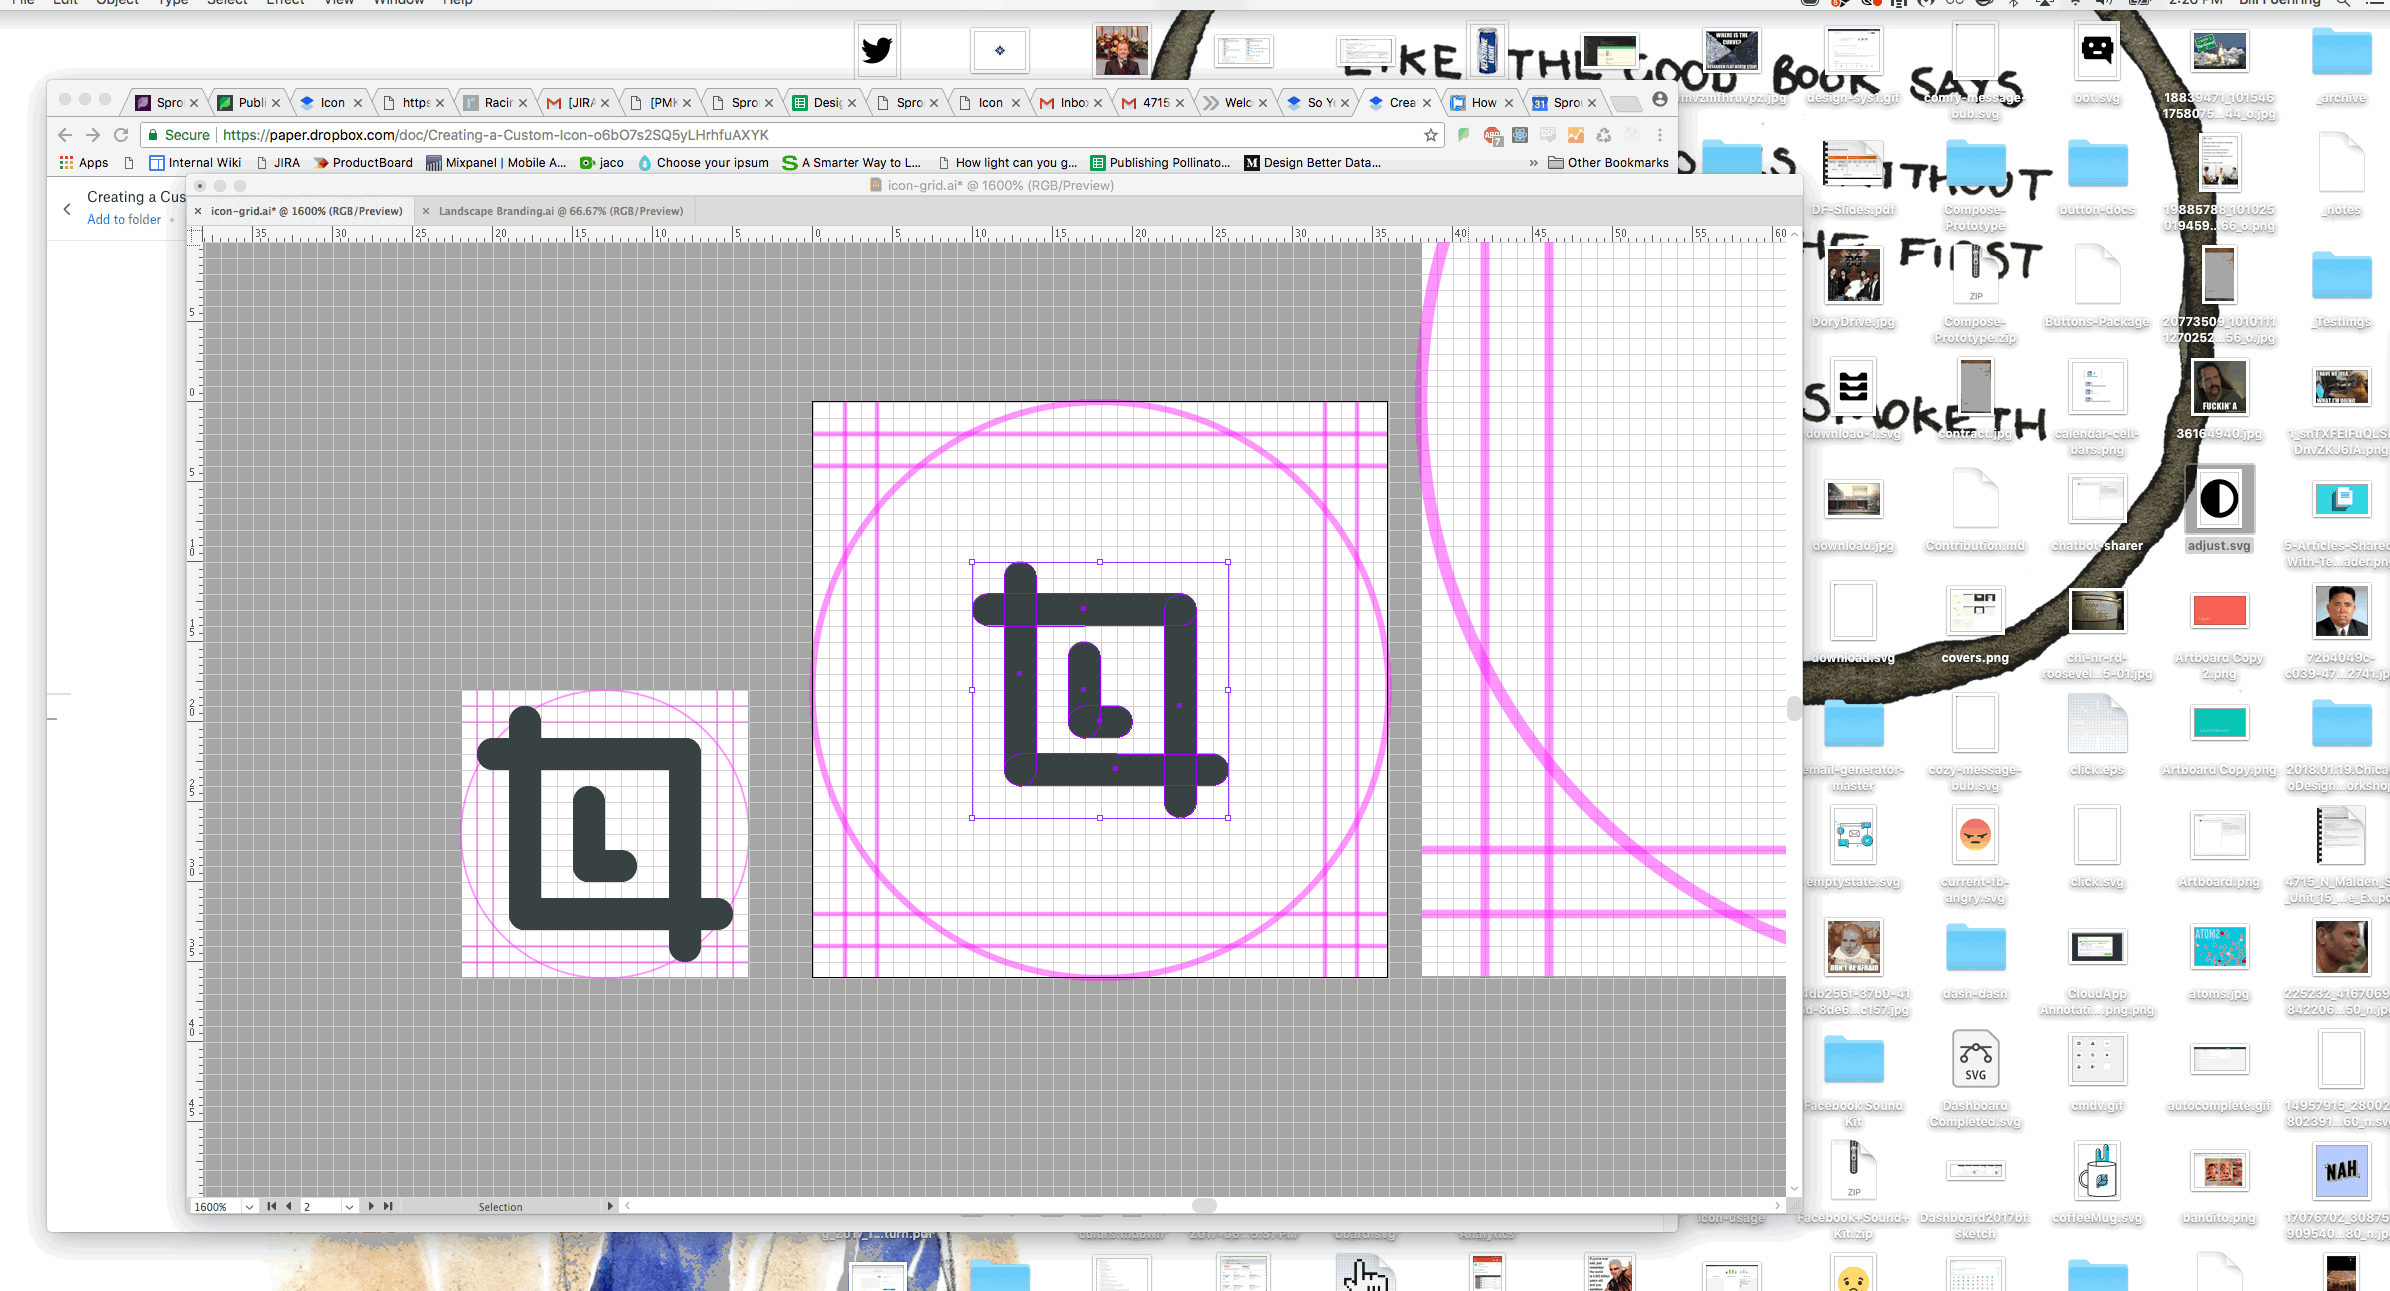The width and height of the screenshot is (2390, 1291).
Task: Reload the Dropbox Paper page
Action: 121,135
